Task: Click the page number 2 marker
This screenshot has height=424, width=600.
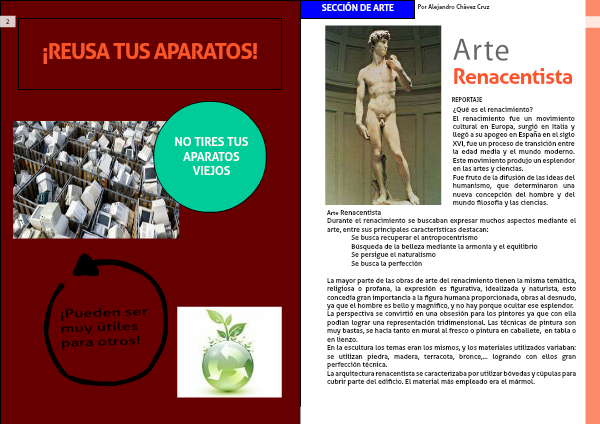Action: [8, 21]
